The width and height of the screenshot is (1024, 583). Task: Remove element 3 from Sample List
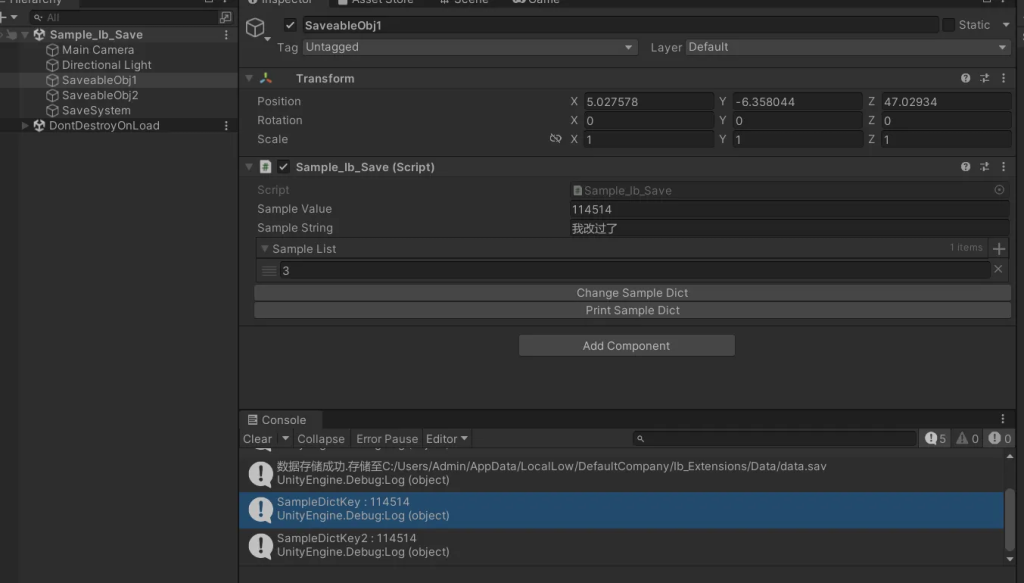(x=998, y=269)
